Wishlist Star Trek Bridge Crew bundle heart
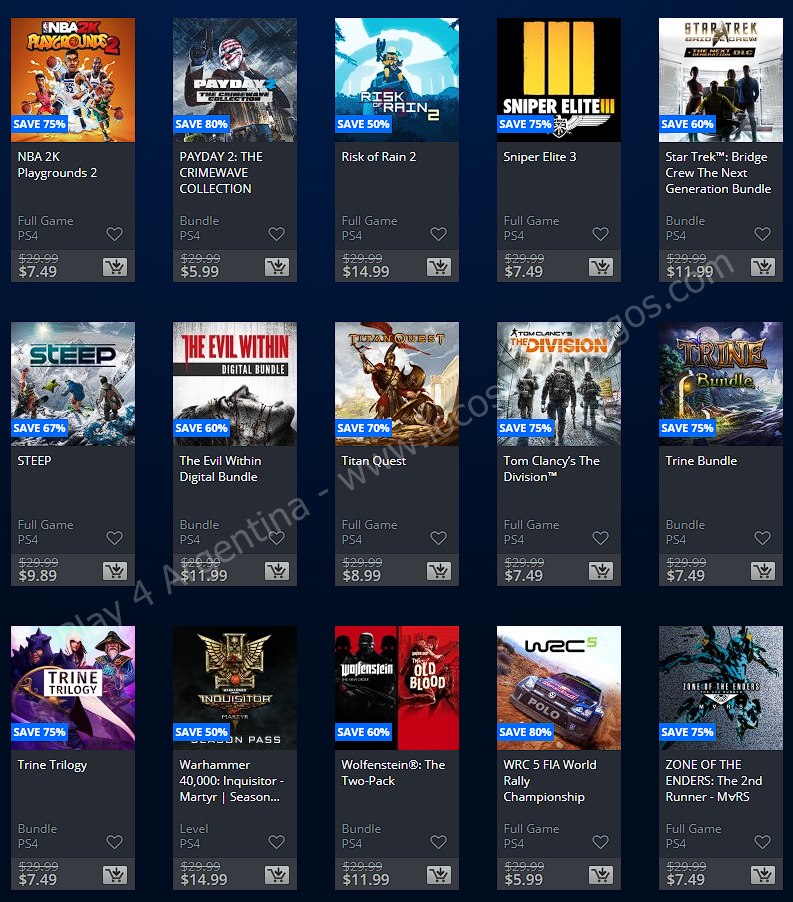793x902 pixels. tap(762, 234)
